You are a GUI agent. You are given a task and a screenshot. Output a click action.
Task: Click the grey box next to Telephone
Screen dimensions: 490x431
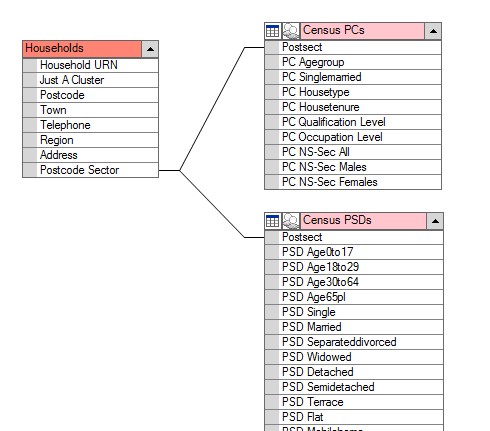click(x=30, y=125)
